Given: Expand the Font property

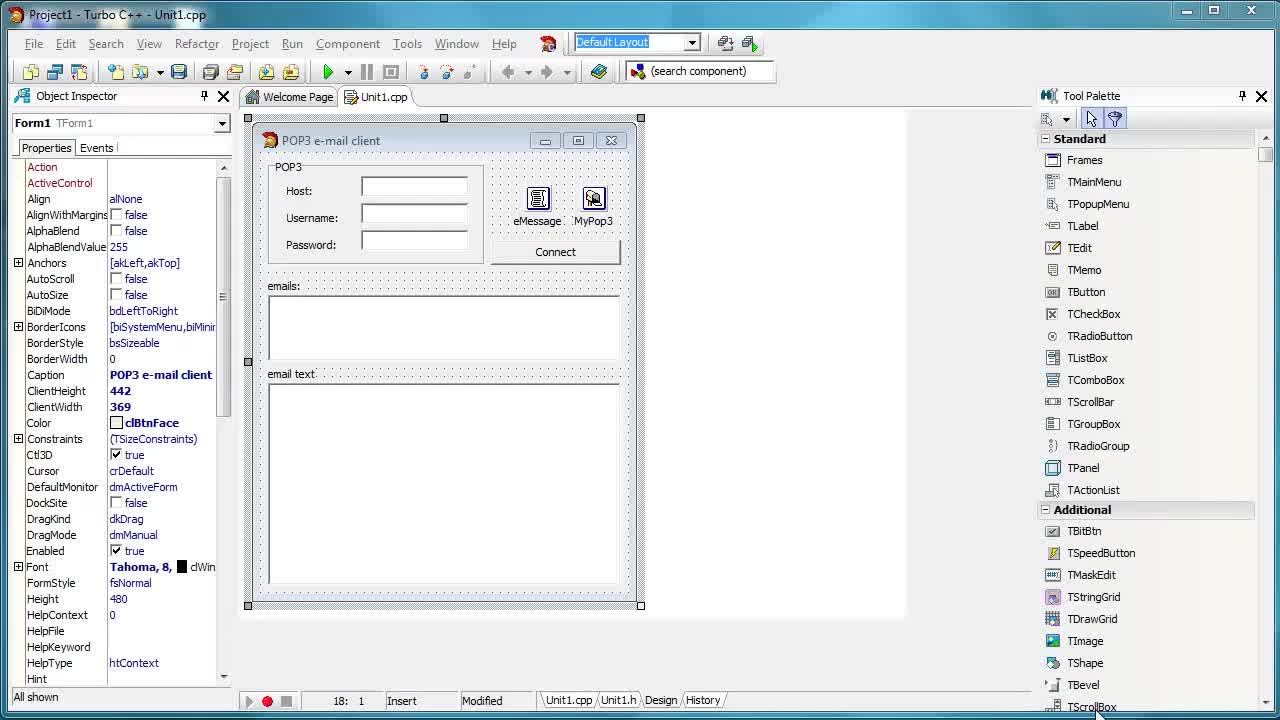Looking at the screenshot, I should (x=18, y=567).
